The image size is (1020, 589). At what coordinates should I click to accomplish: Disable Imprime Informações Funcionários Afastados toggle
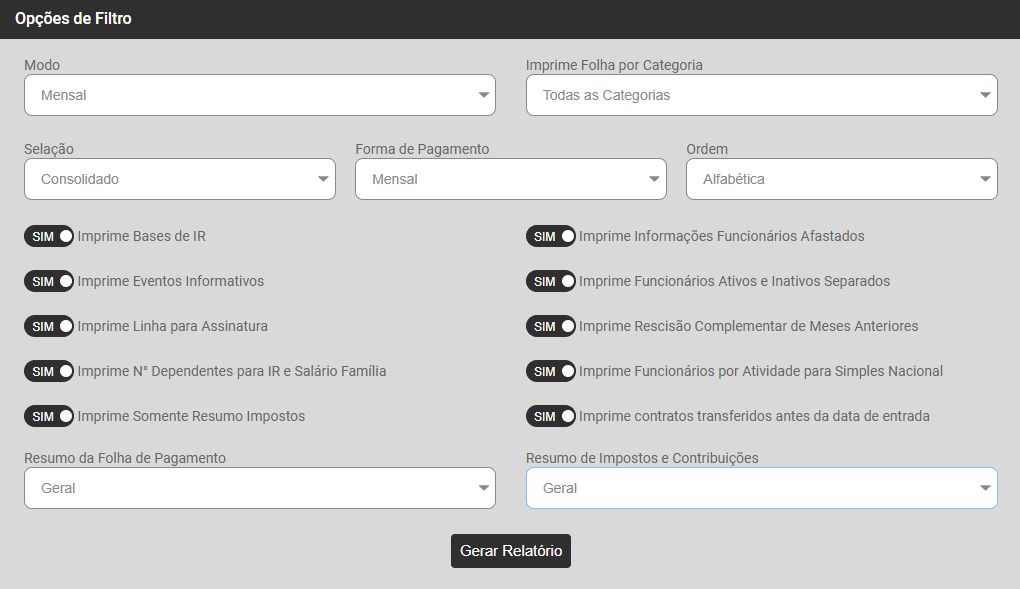[x=551, y=236]
